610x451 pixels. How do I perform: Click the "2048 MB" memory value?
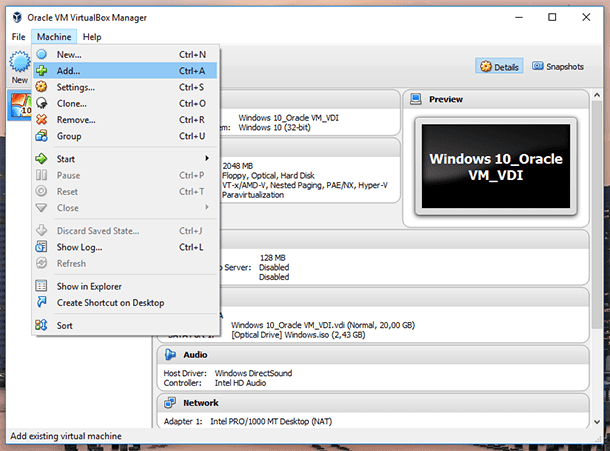[x=237, y=166]
